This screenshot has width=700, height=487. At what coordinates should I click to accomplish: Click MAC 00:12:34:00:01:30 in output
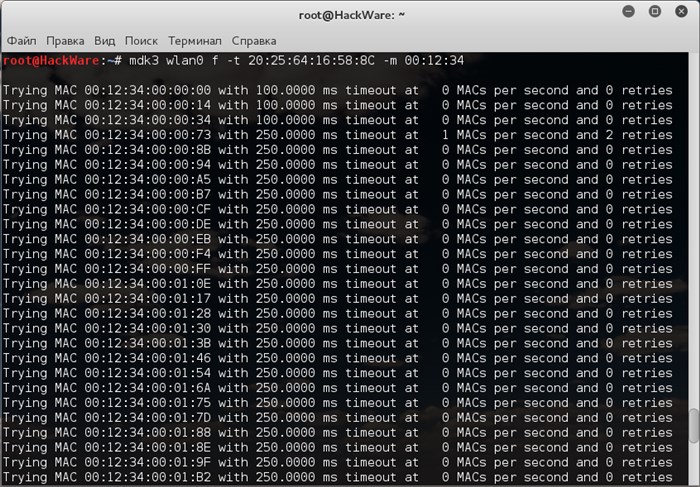148,328
